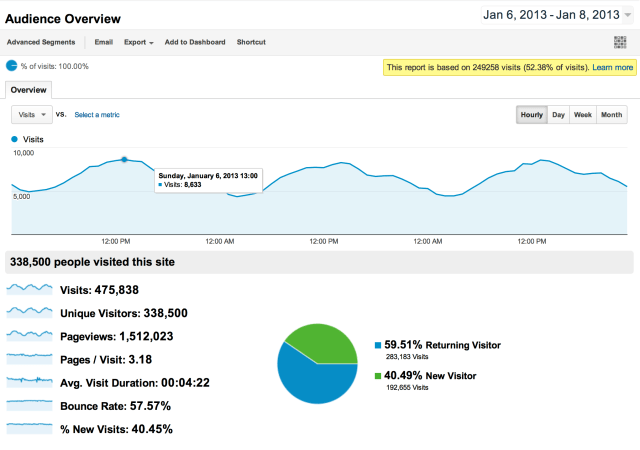Click the Audience Overview title
This screenshot has width=640, height=450.
tap(63, 19)
